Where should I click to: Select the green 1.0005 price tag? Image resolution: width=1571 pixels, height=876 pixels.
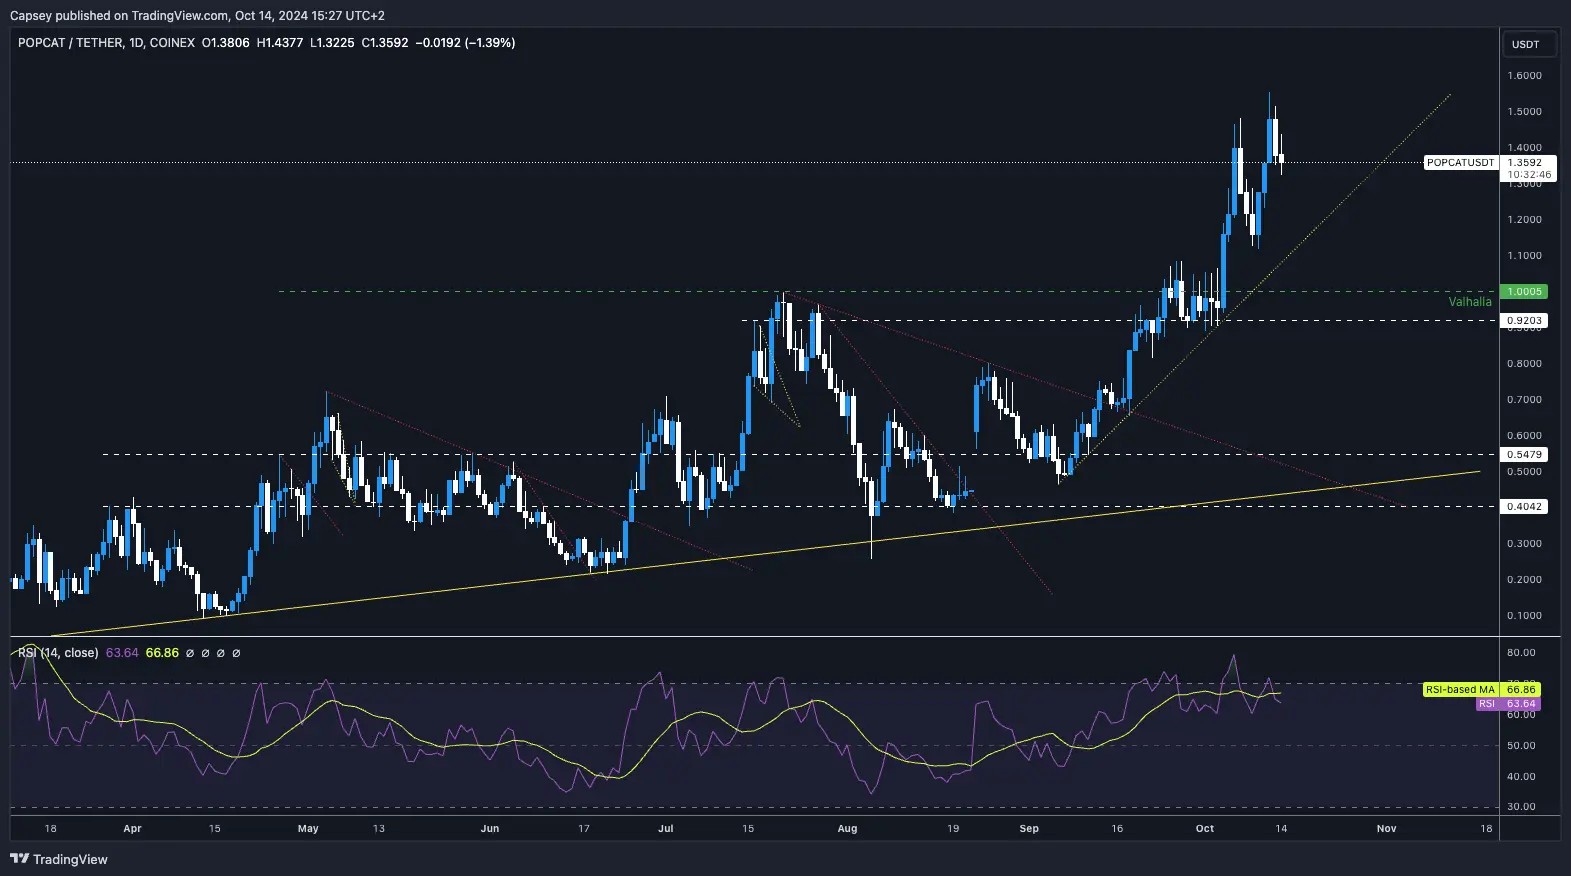1525,292
